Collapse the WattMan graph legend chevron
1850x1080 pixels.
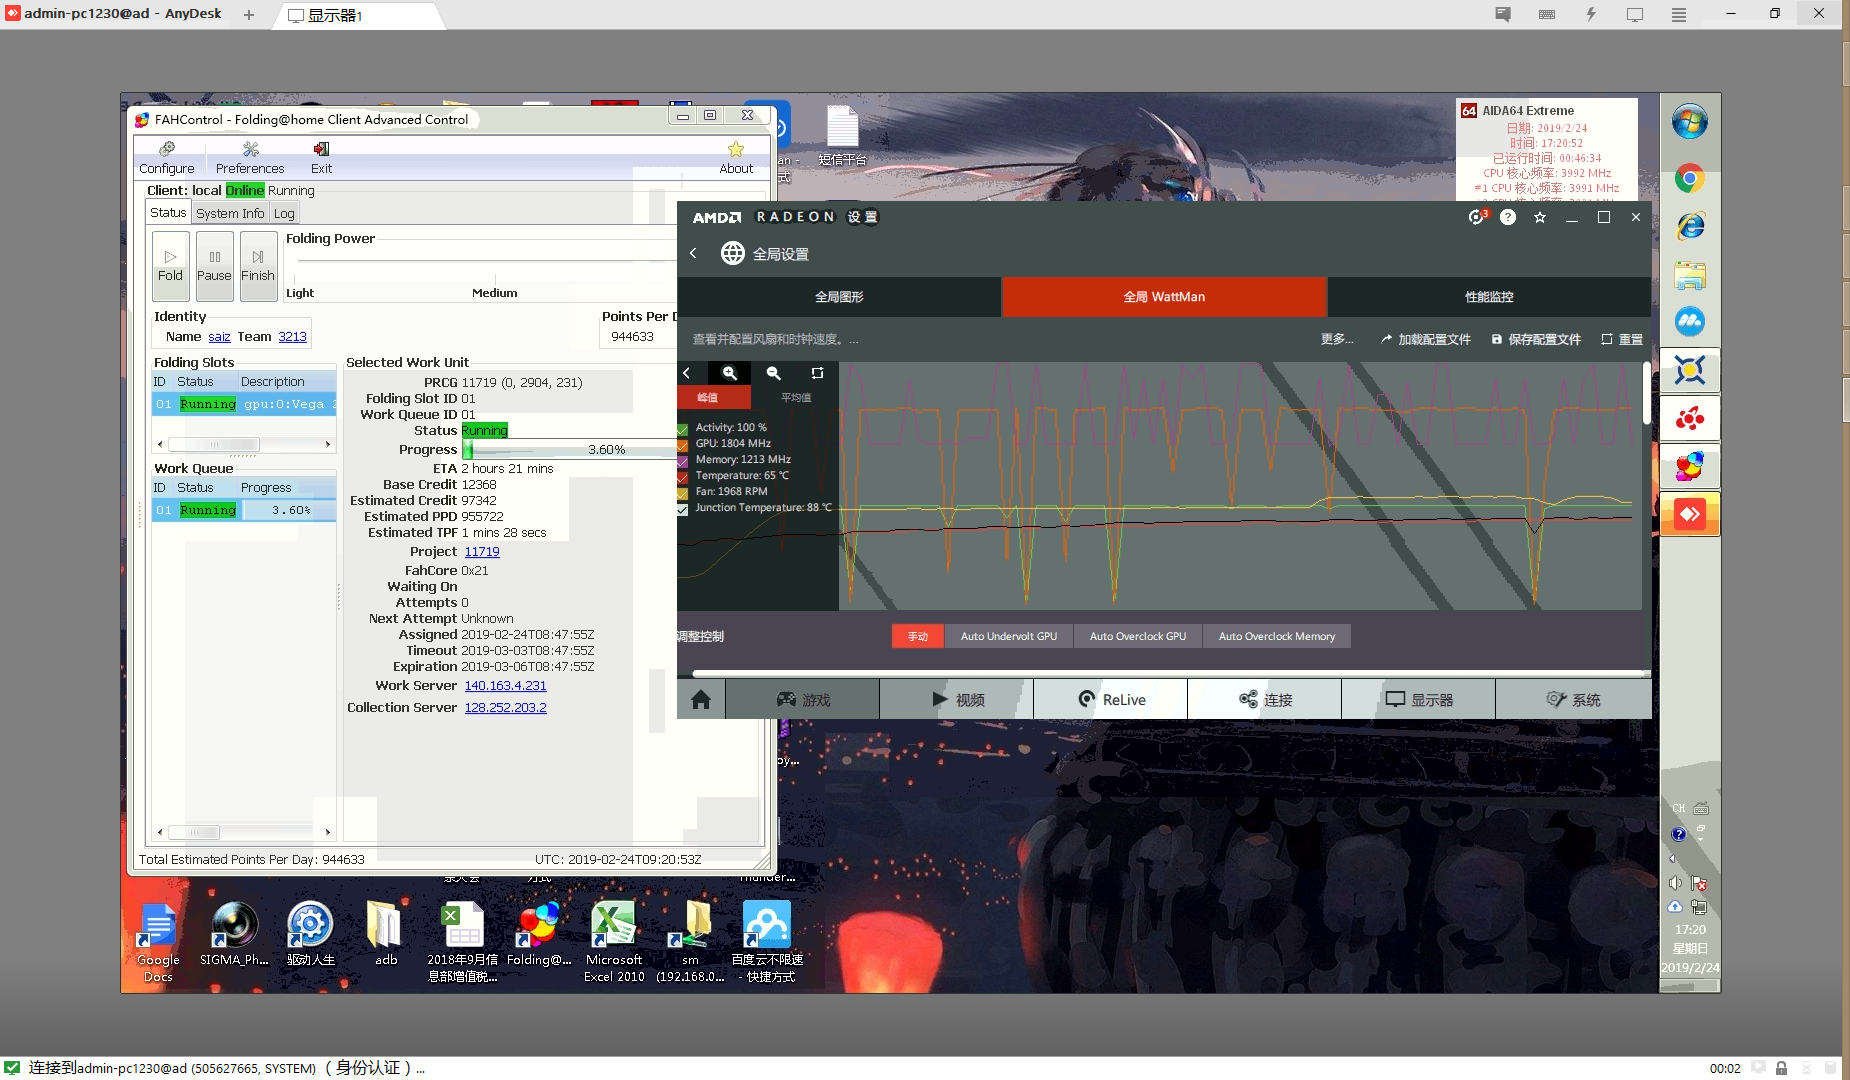(687, 373)
